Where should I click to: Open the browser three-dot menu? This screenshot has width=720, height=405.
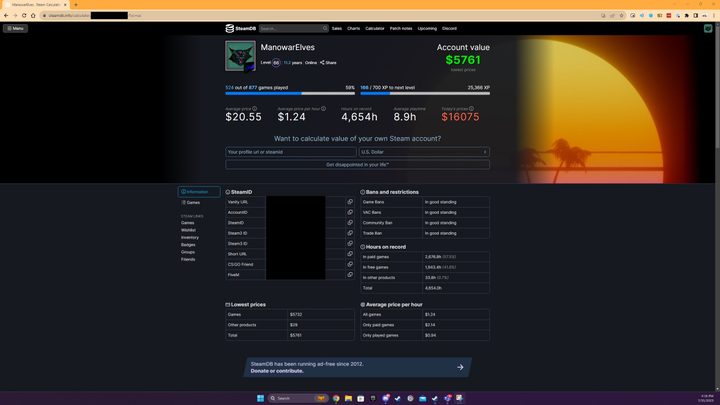pyautogui.click(x=714, y=16)
